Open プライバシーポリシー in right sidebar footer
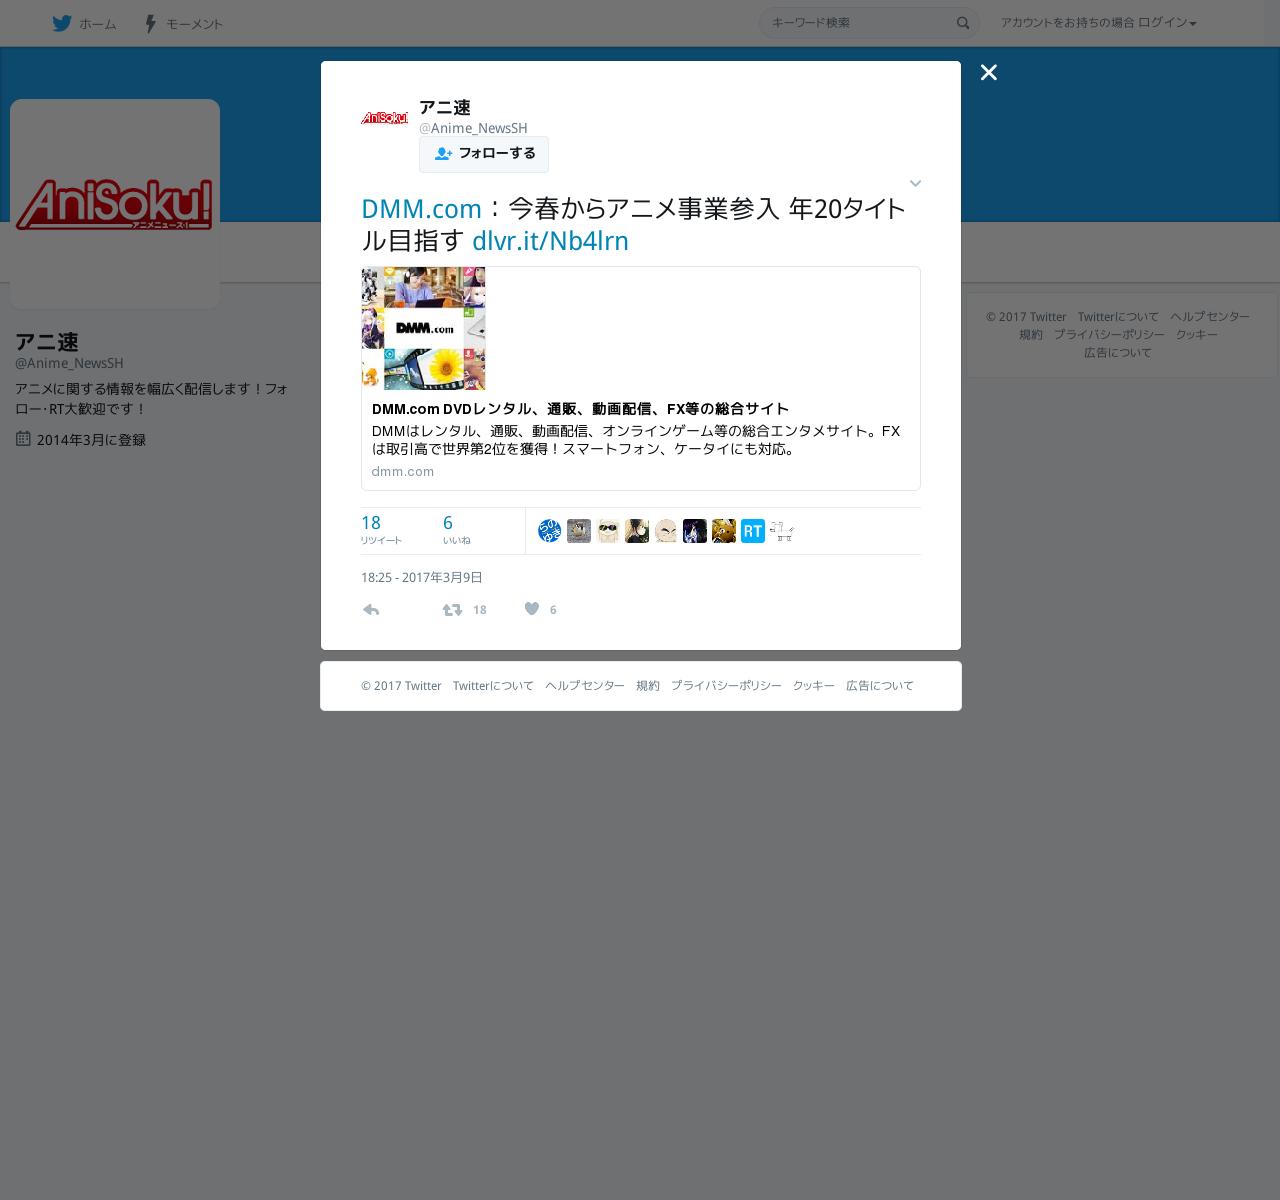The width and height of the screenshot is (1280, 1200). click(1109, 334)
